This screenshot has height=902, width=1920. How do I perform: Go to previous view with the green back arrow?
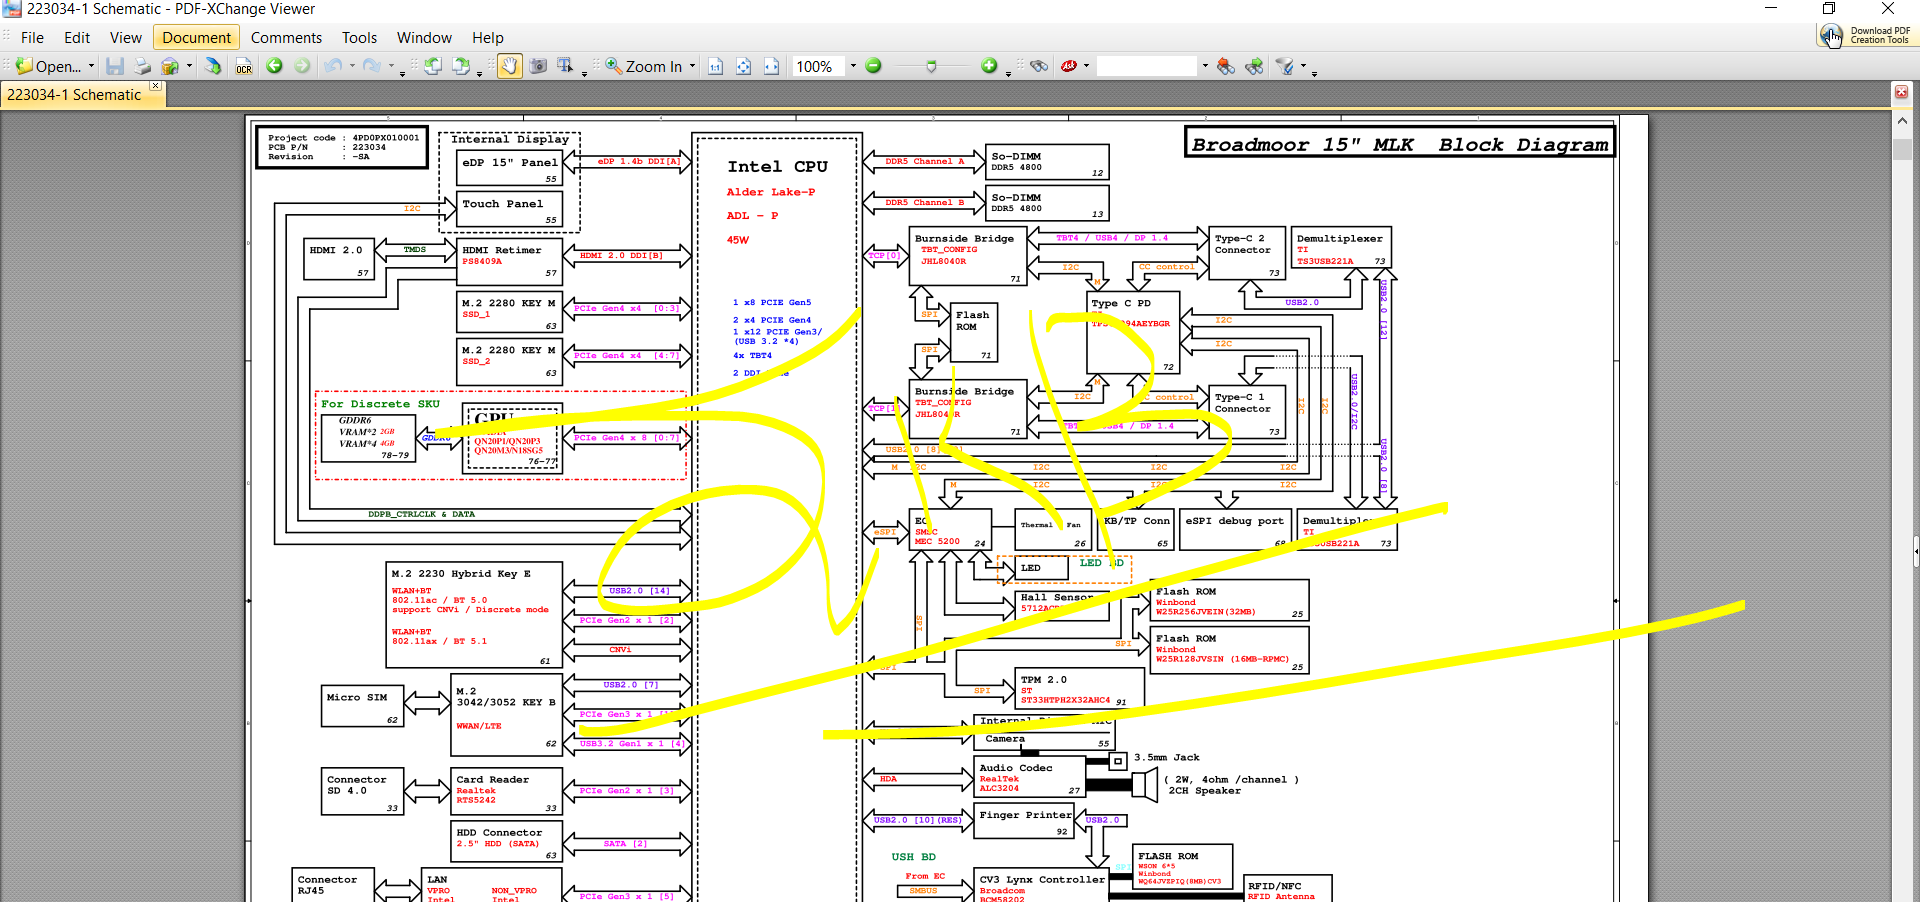point(274,66)
